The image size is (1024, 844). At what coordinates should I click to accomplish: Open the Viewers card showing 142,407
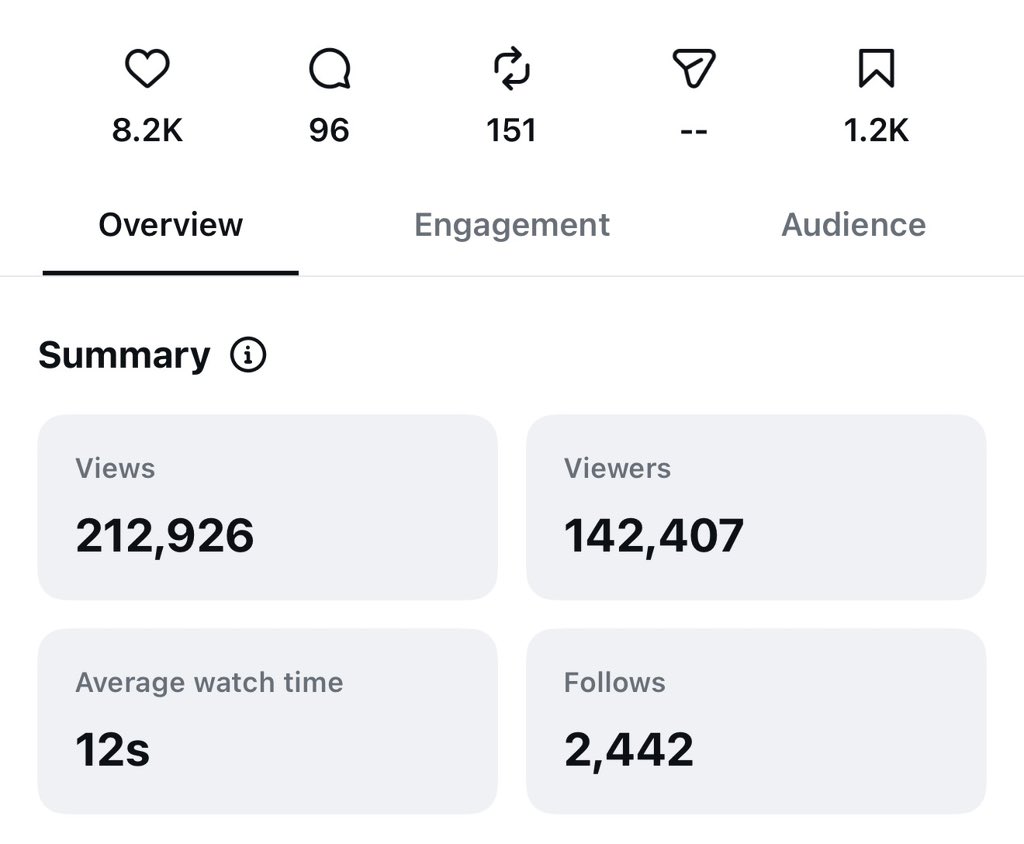pos(756,507)
